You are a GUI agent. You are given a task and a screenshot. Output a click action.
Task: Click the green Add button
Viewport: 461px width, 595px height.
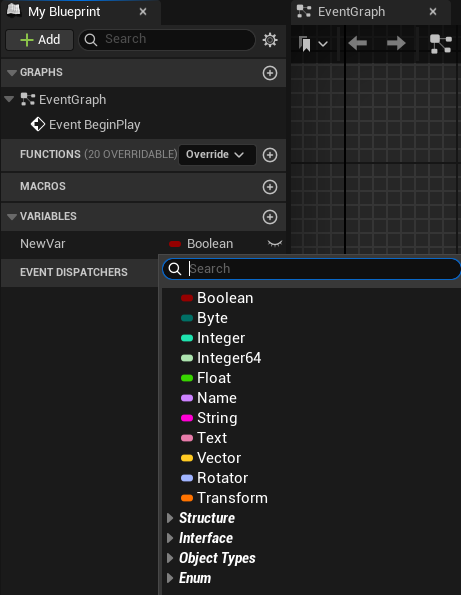(x=39, y=40)
